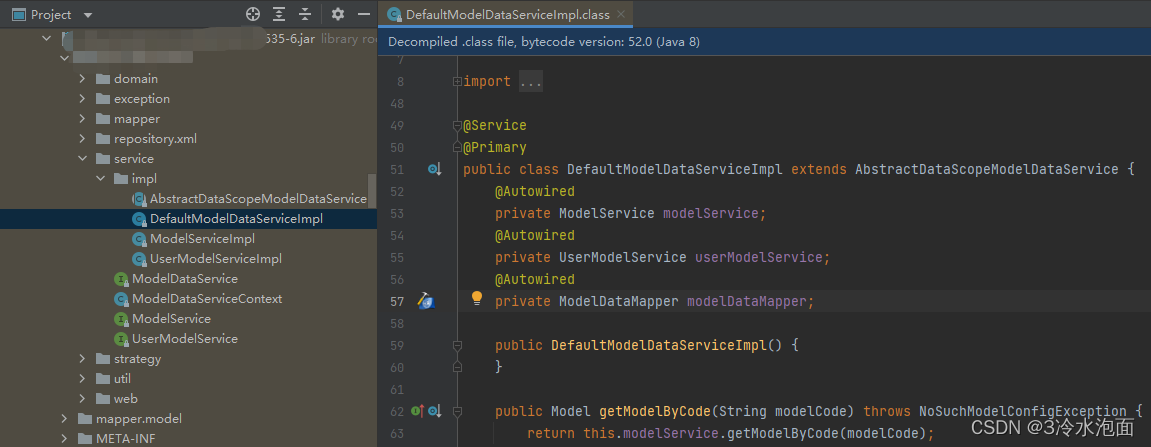The height and width of the screenshot is (447, 1151).
Task: Fold the getModelByCode method at line 62
Action: point(457,411)
